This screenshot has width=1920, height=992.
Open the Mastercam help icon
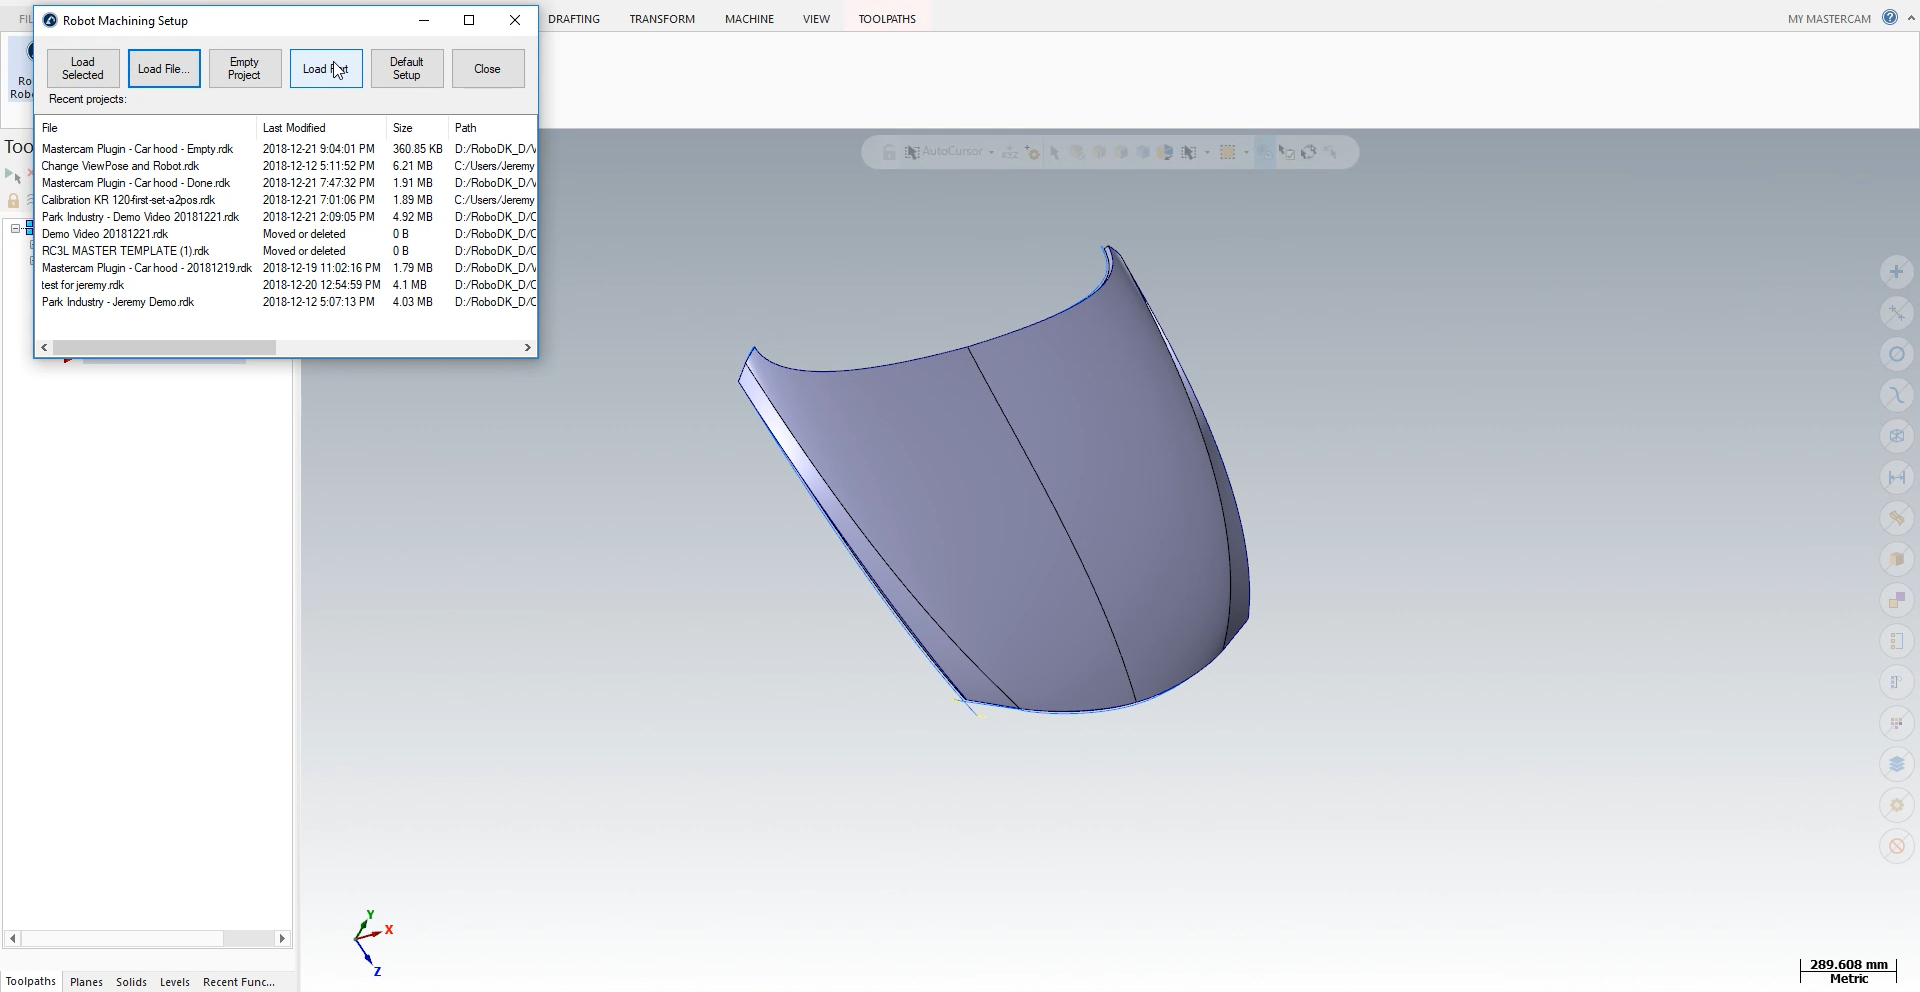(x=1889, y=18)
